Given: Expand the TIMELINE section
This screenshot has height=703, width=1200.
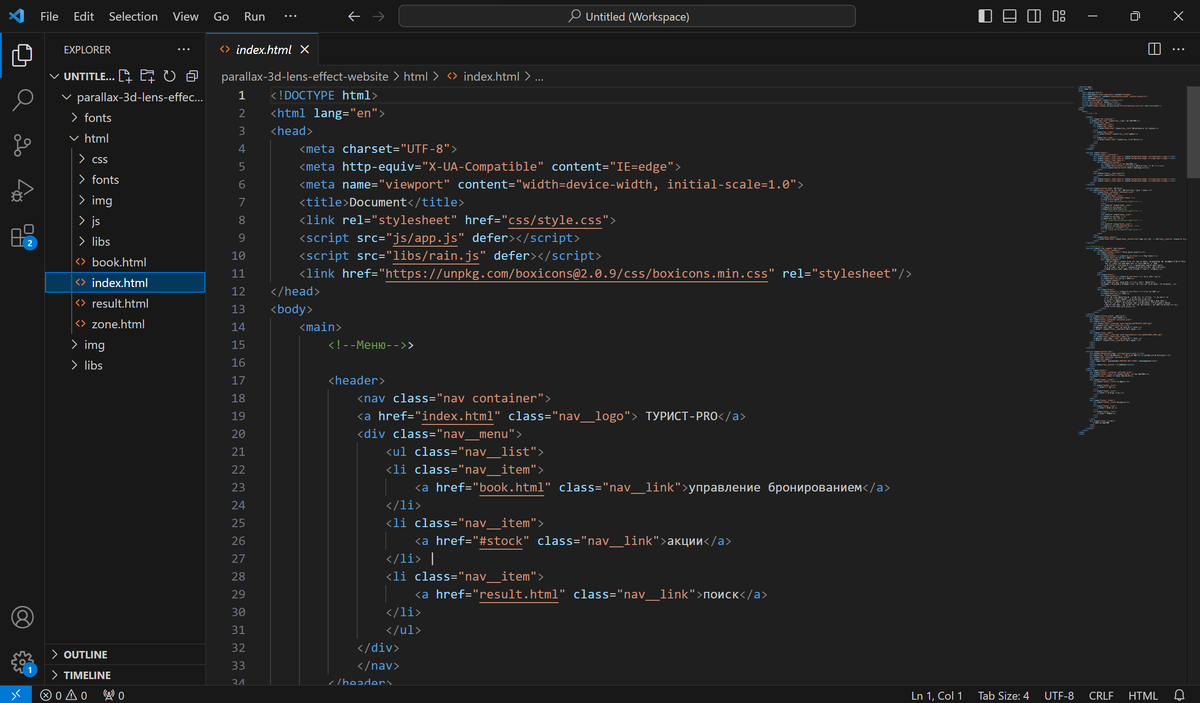Looking at the screenshot, I should tap(87, 675).
